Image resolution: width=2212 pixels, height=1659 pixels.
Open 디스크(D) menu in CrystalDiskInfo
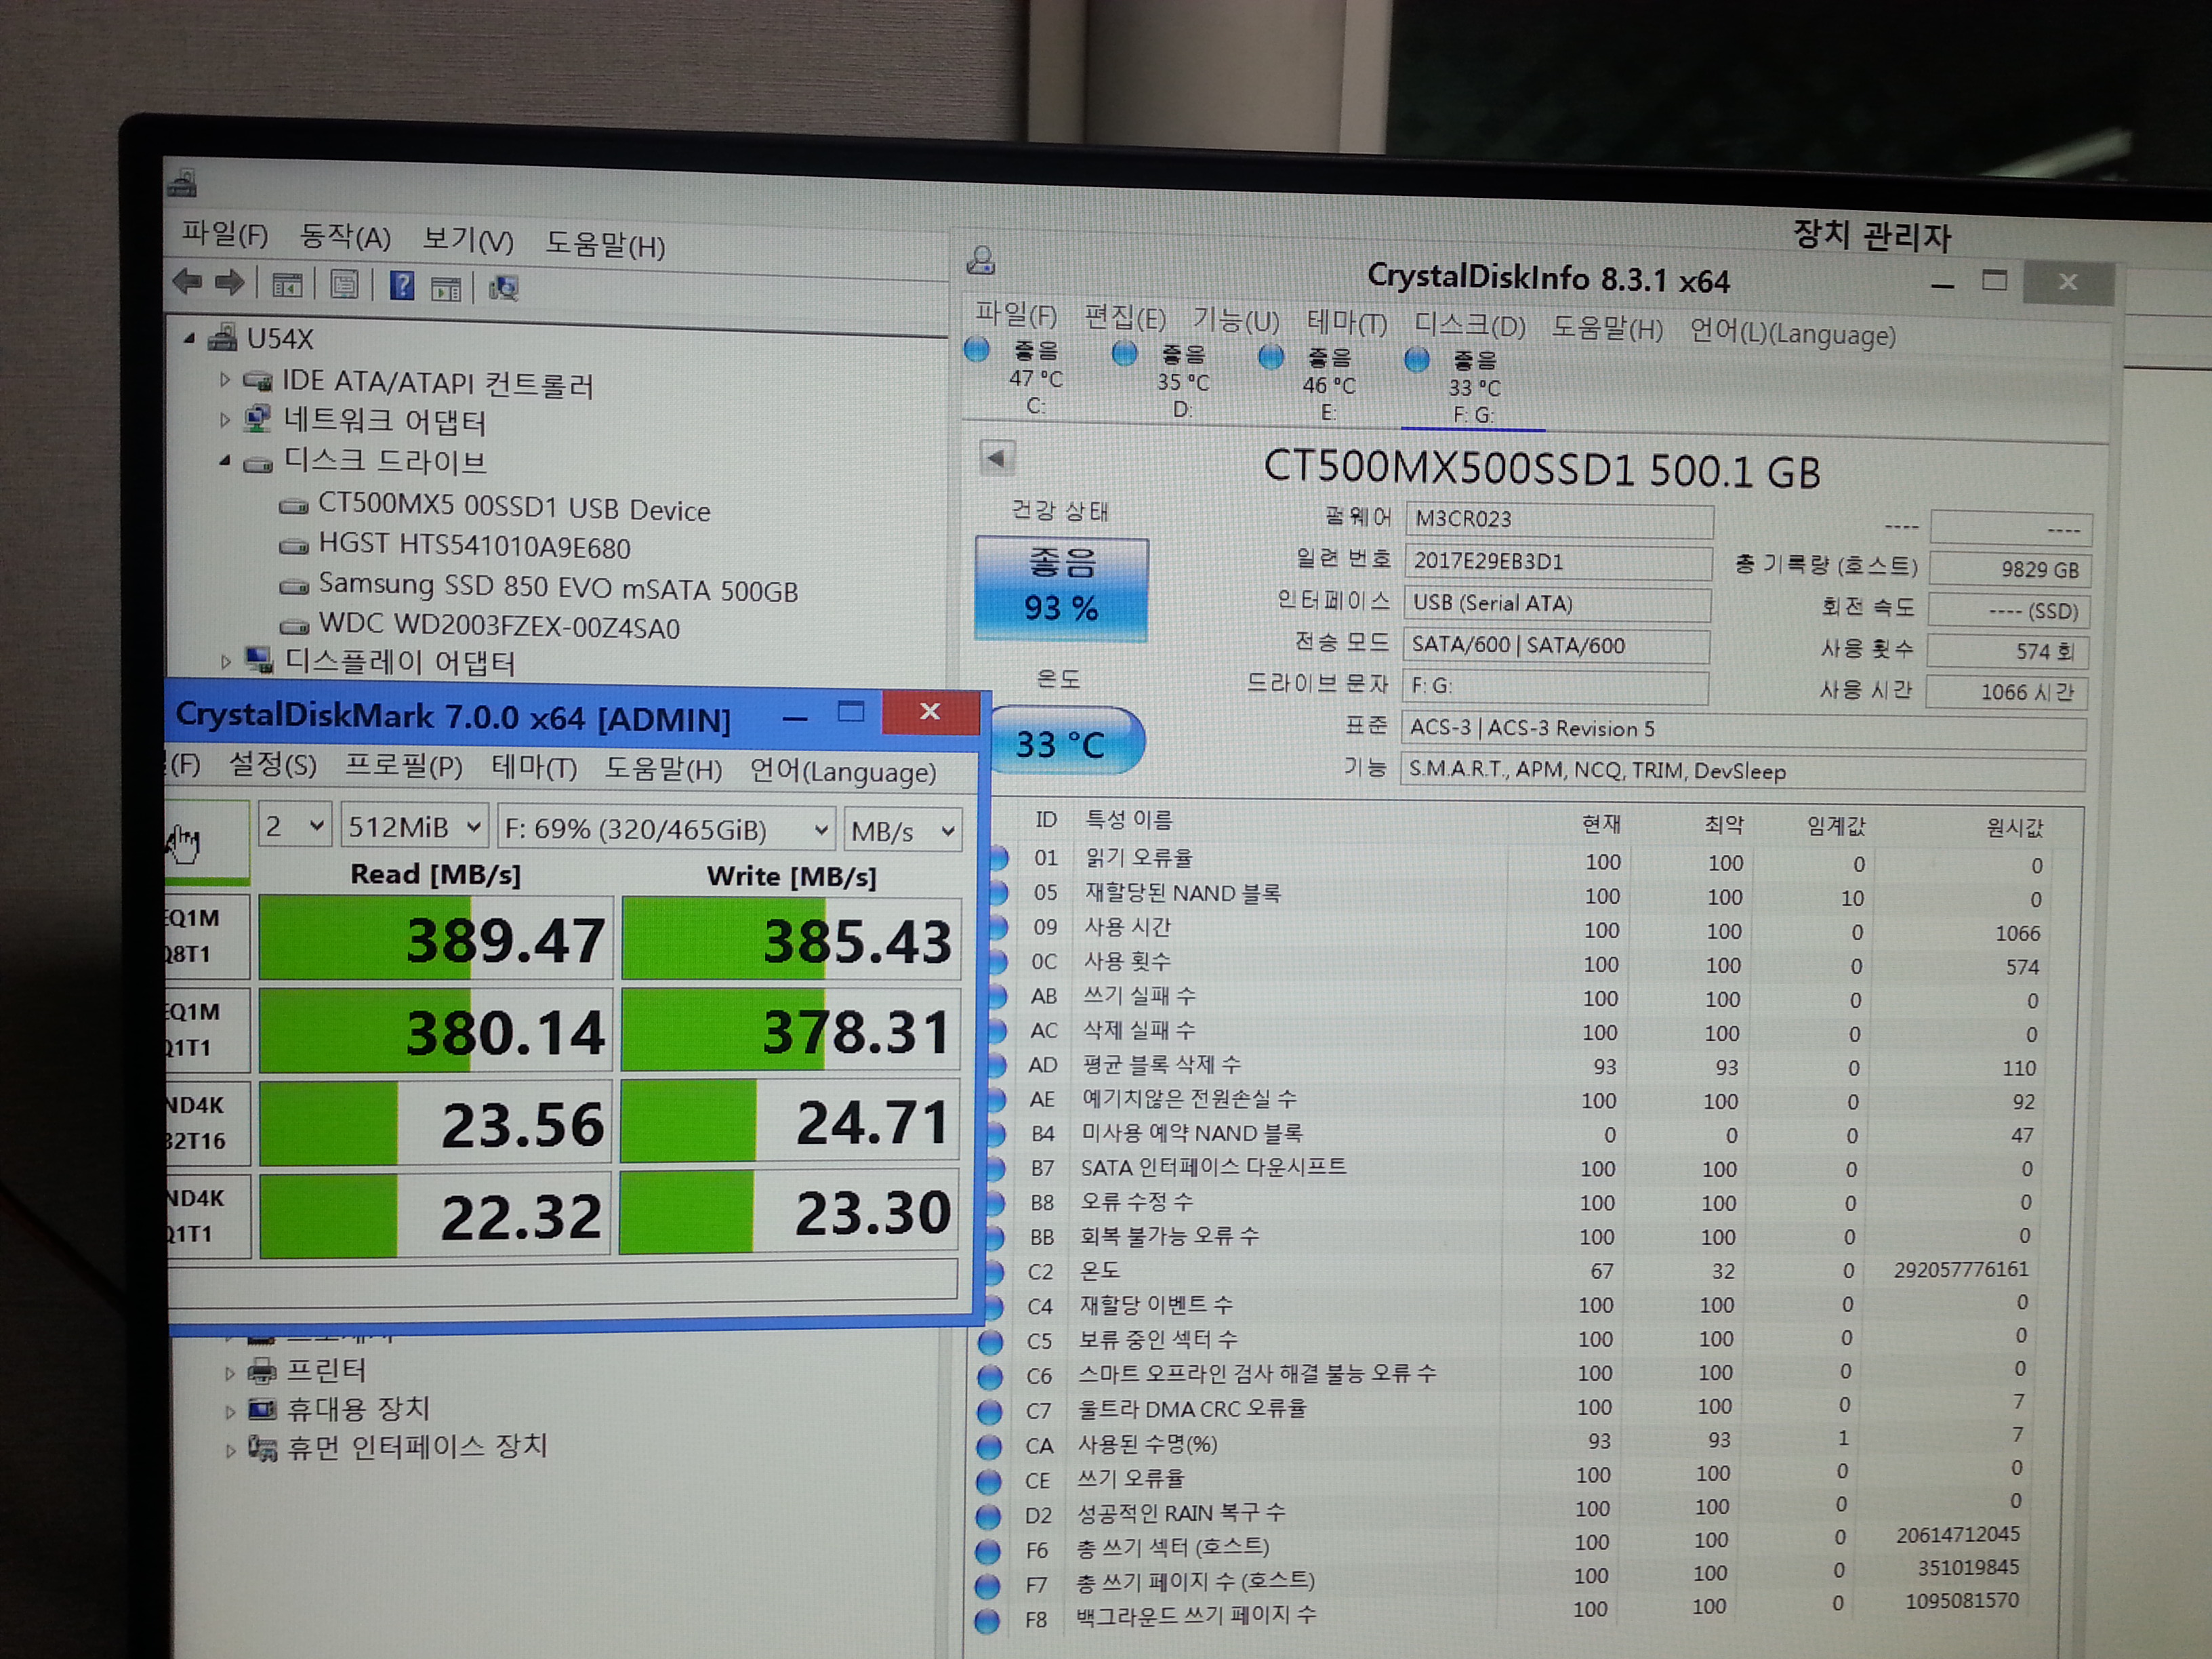[1469, 326]
